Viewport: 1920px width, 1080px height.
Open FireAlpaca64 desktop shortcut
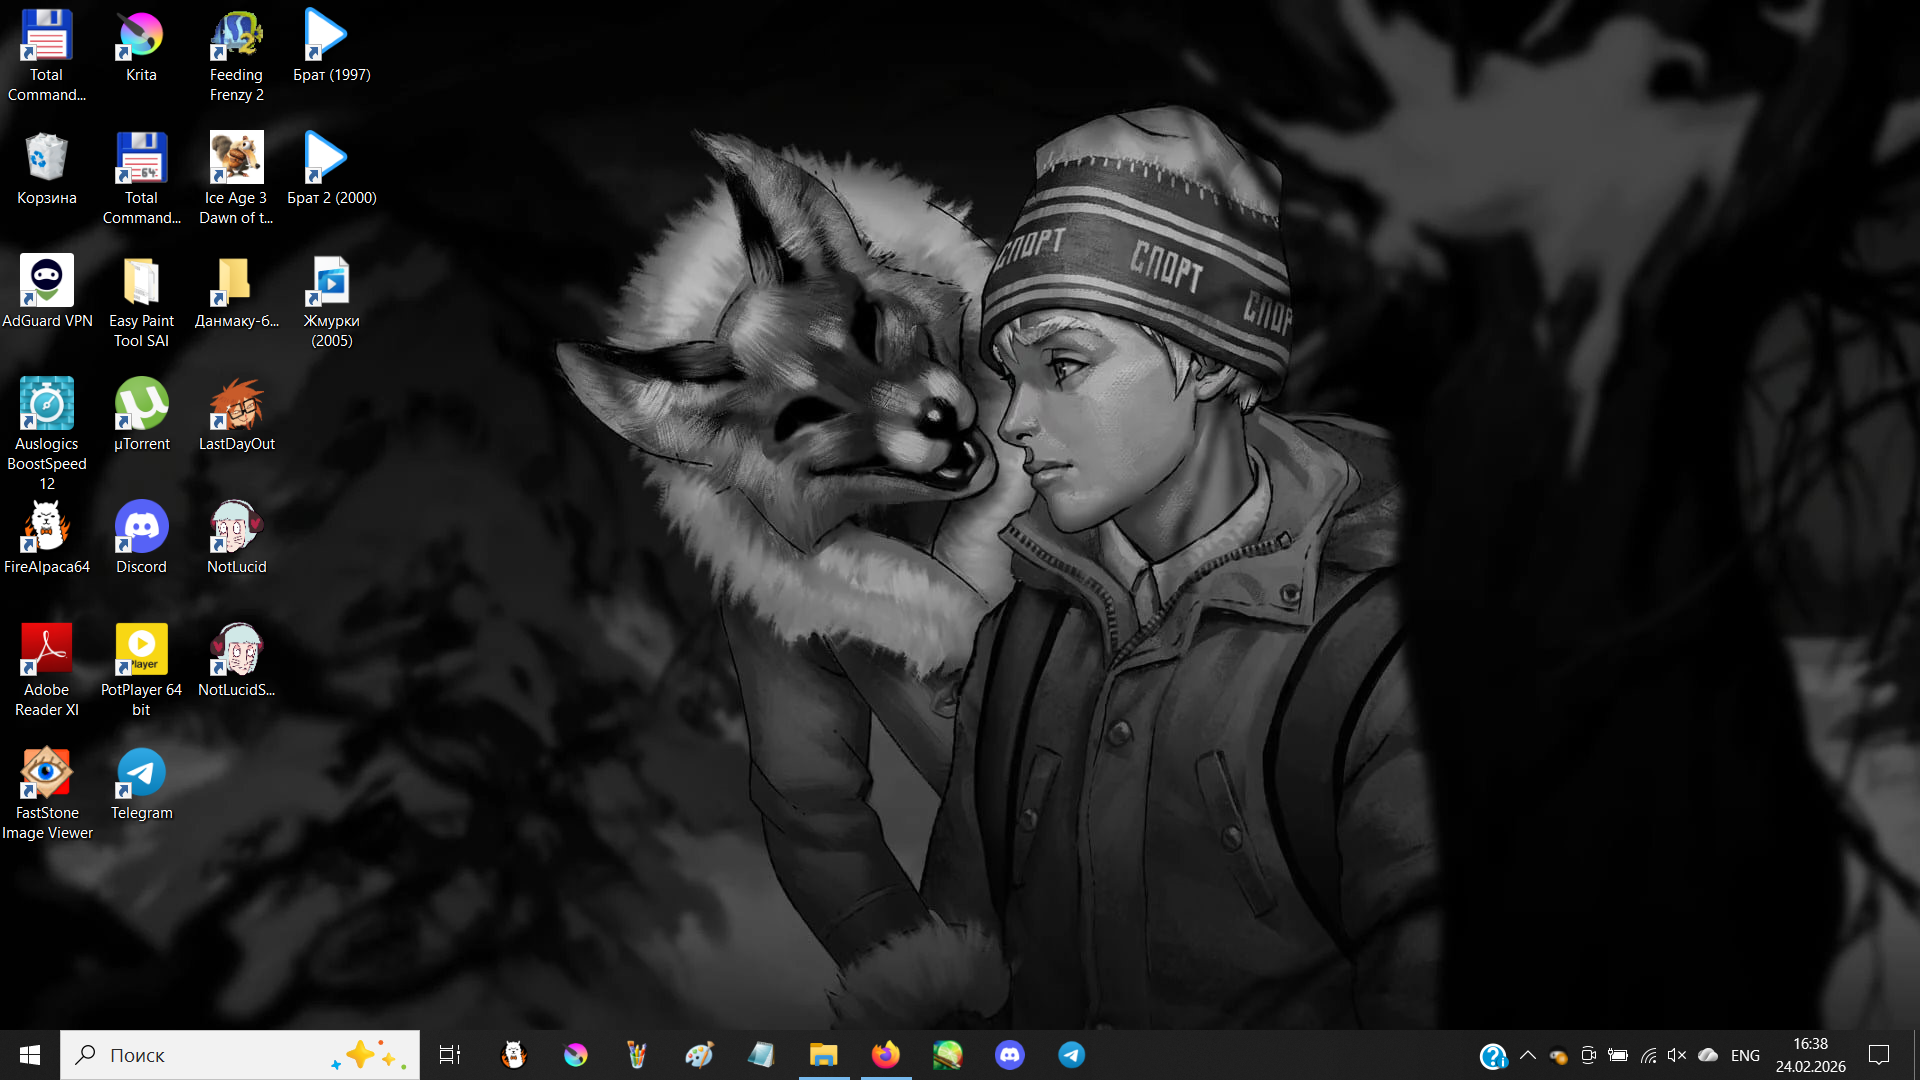tap(46, 527)
